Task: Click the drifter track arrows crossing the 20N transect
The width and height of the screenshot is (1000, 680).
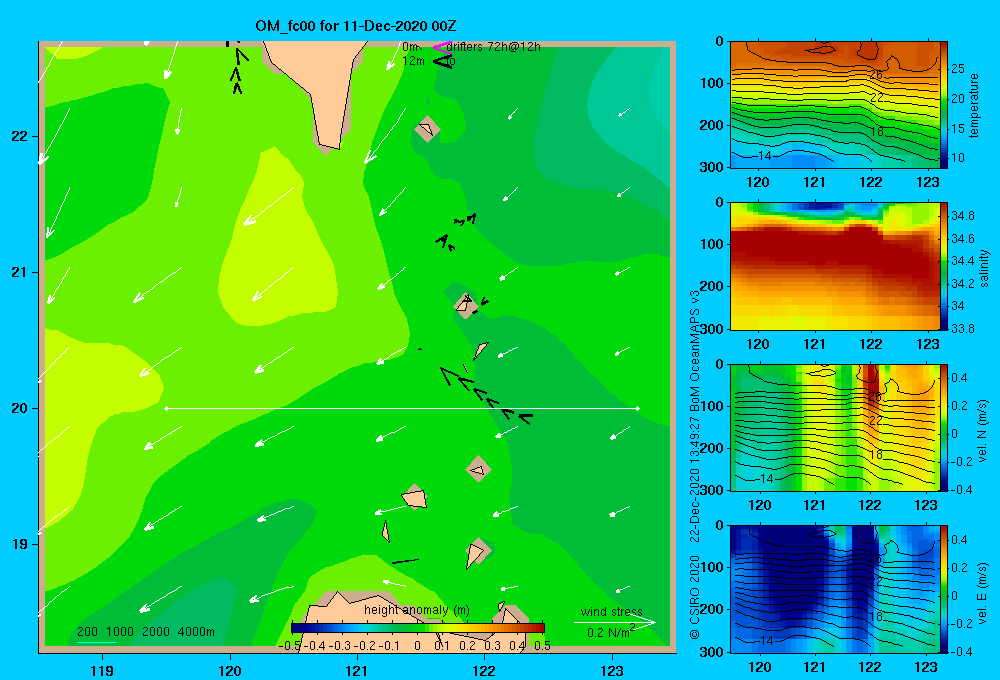Action: [x=486, y=395]
